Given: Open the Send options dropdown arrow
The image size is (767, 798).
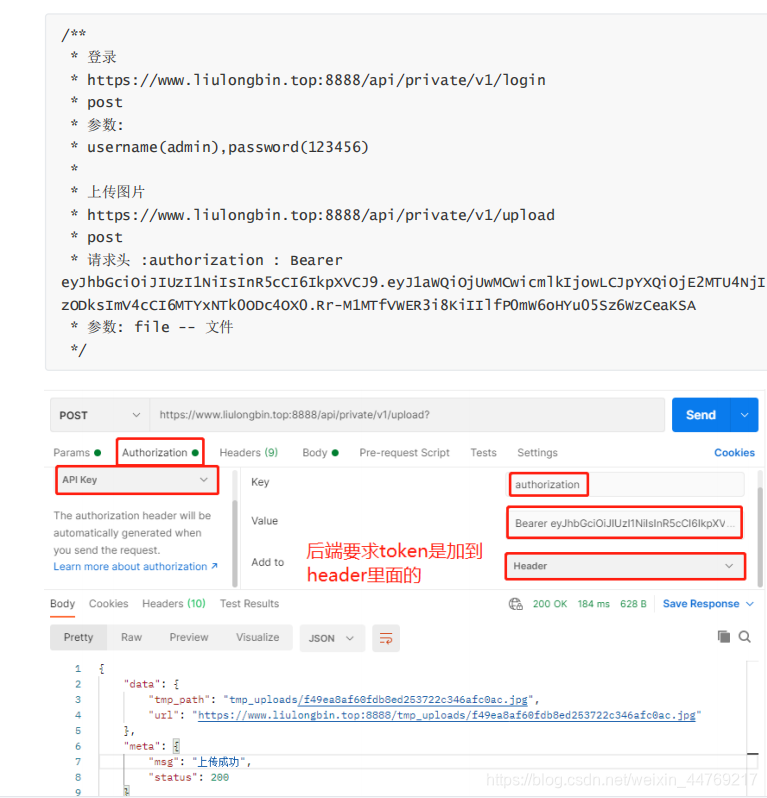Looking at the screenshot, I should pos(744,415).
